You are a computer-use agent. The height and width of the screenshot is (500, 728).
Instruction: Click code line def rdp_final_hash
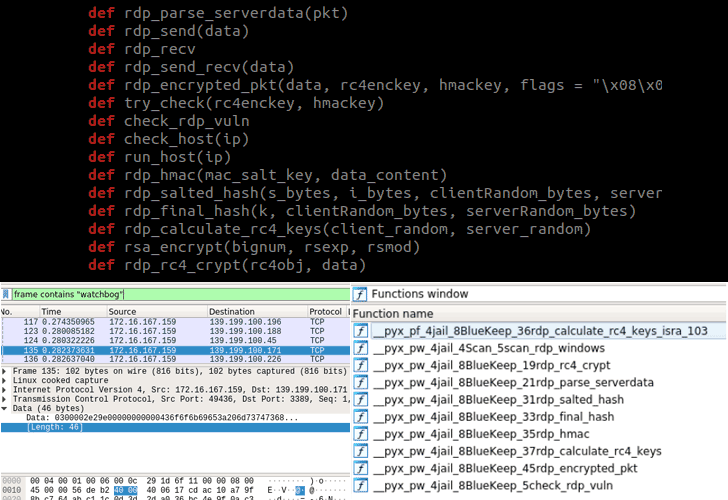362,211
